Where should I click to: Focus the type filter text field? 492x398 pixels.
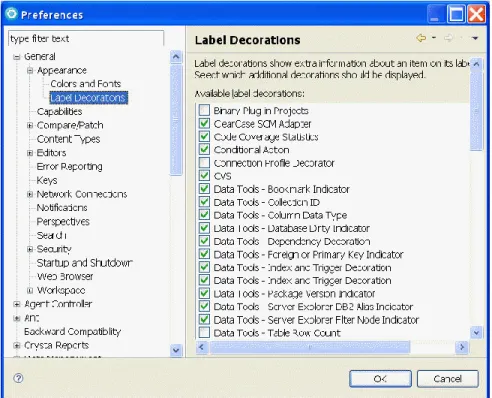pyautogui.click(x=86, y=39)
